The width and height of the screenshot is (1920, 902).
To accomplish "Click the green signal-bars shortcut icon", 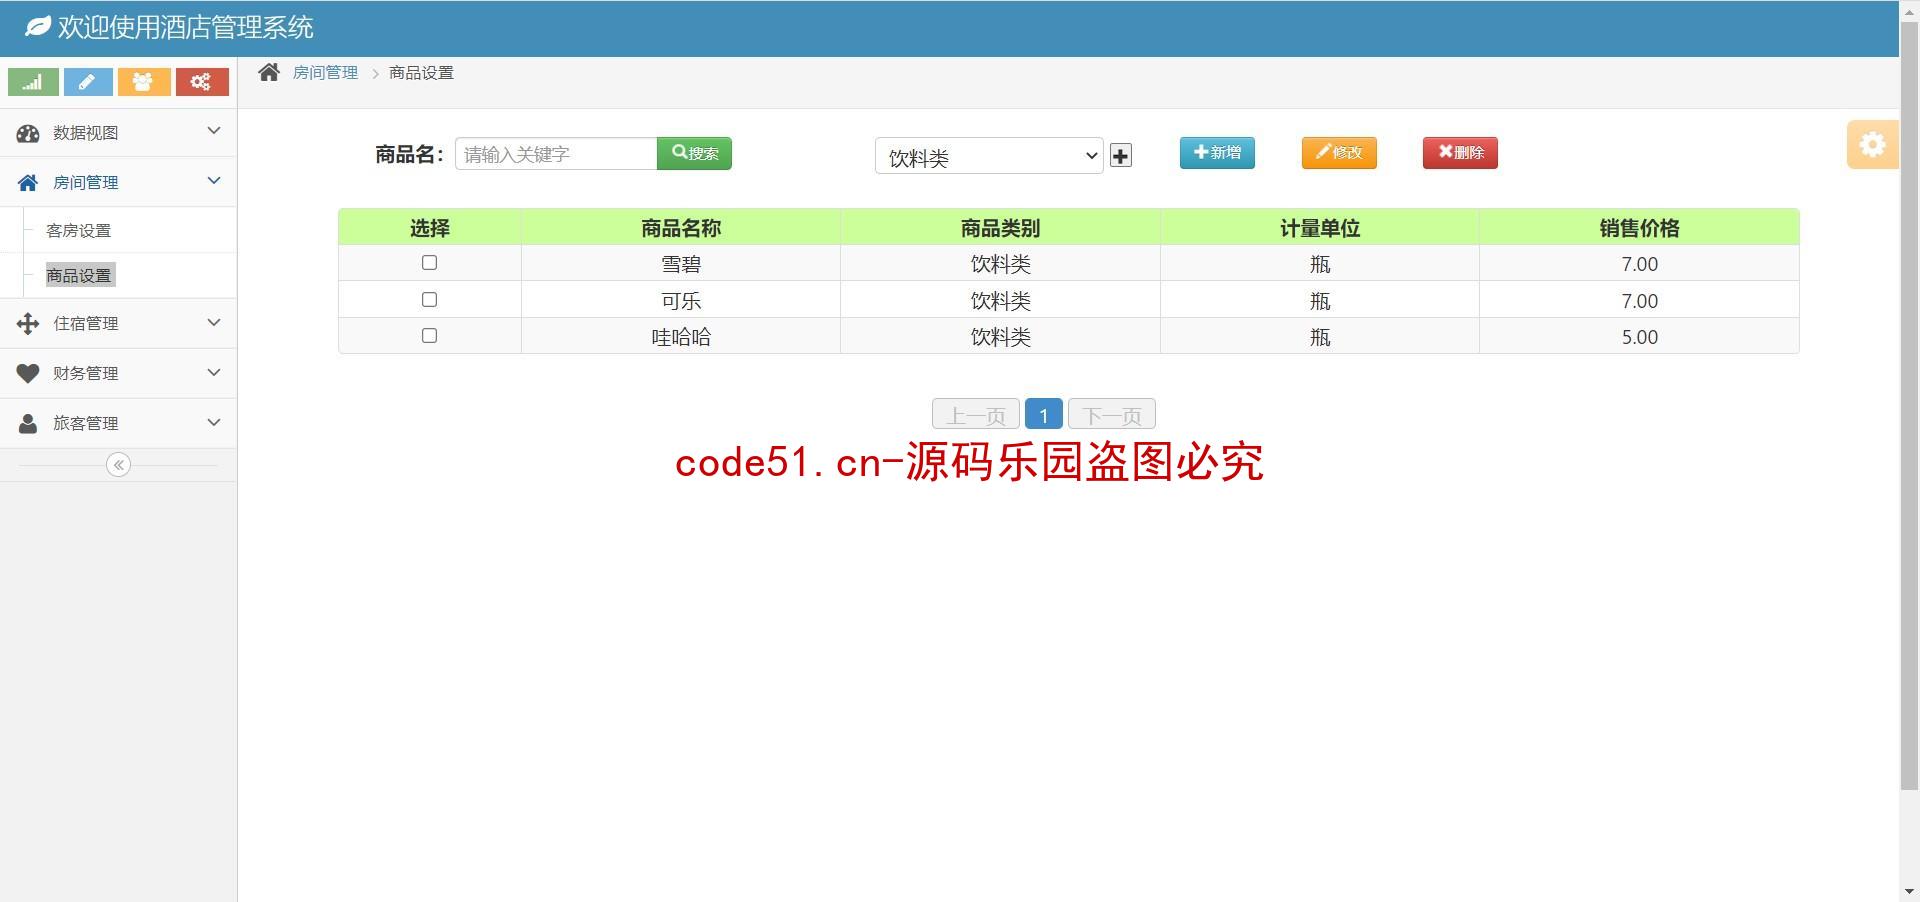I will pos(33,82).
